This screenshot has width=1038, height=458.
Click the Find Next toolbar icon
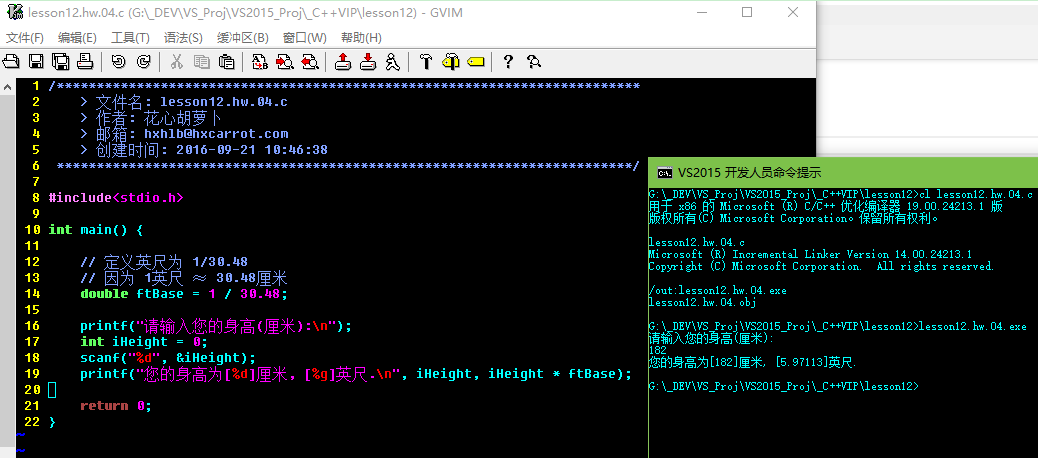point(285,62)
